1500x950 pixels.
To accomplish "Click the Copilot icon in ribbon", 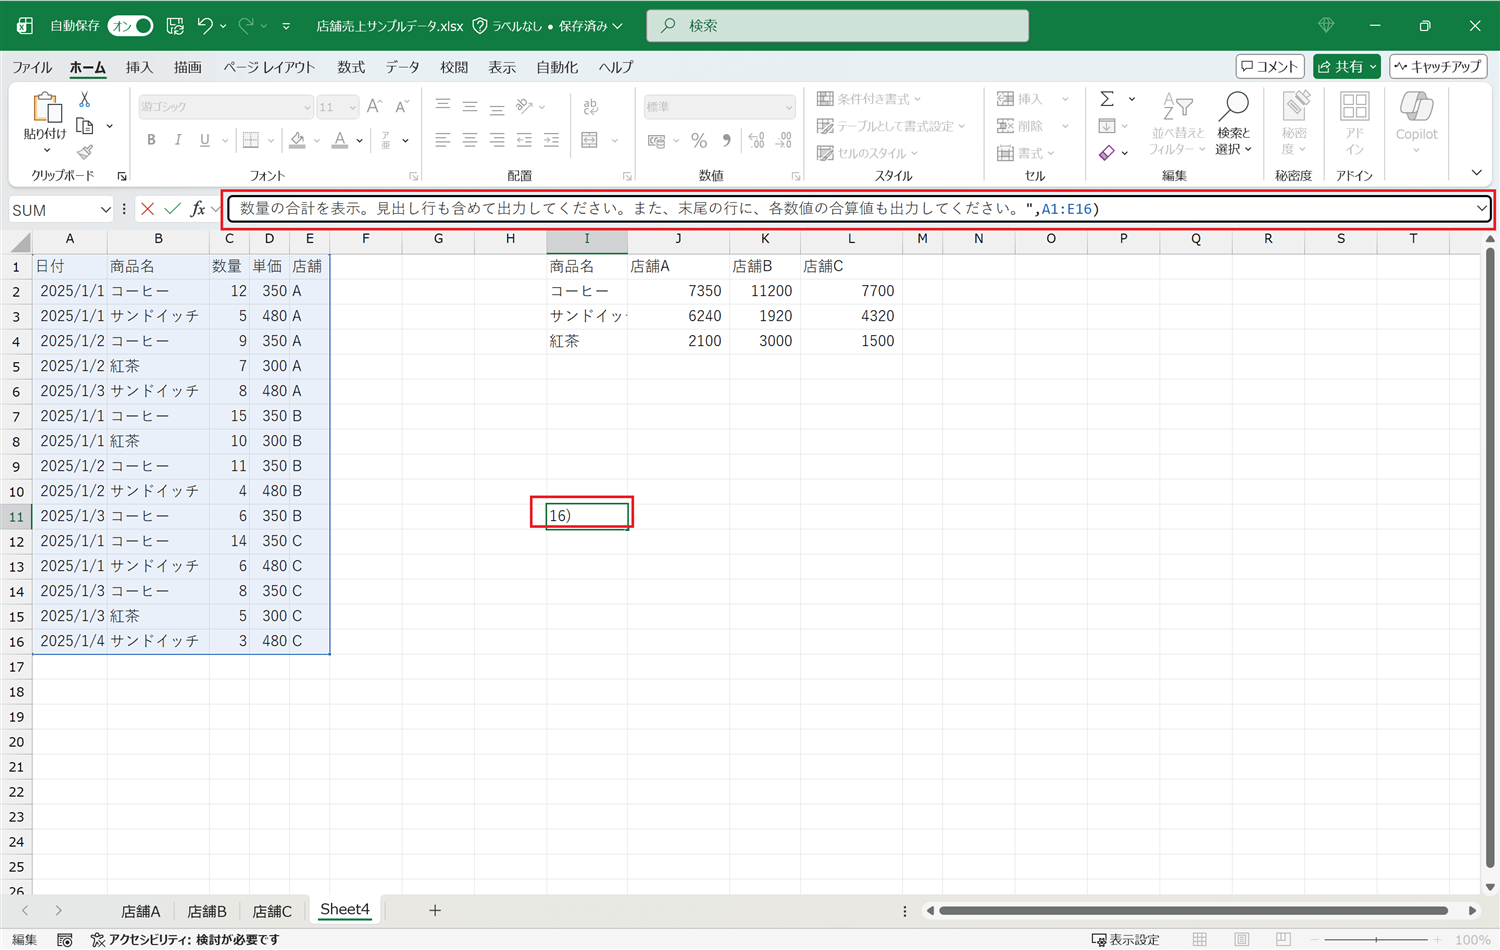I will pyautogui.click(x=1416, y=115).
